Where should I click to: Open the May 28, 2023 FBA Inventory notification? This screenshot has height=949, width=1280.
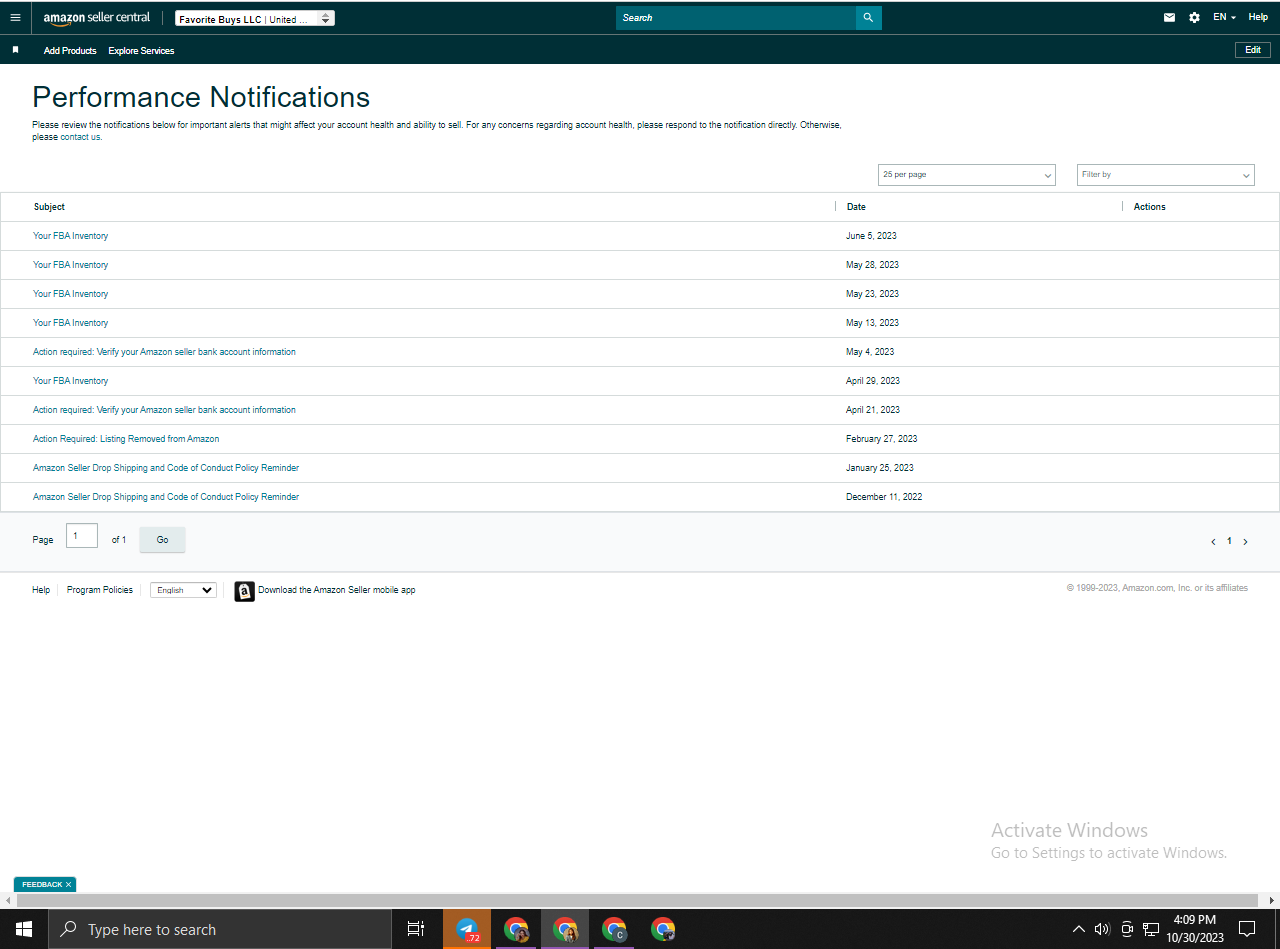70,265
